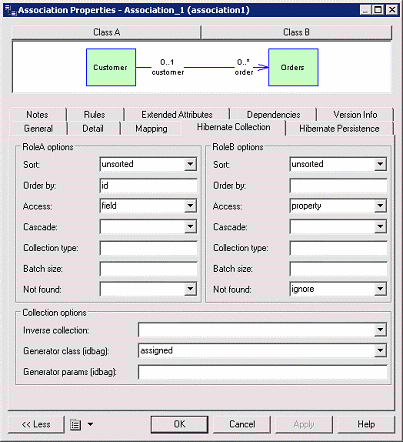
Task: Open the Inverse collection dropdown
Action: tap(380, 330)
